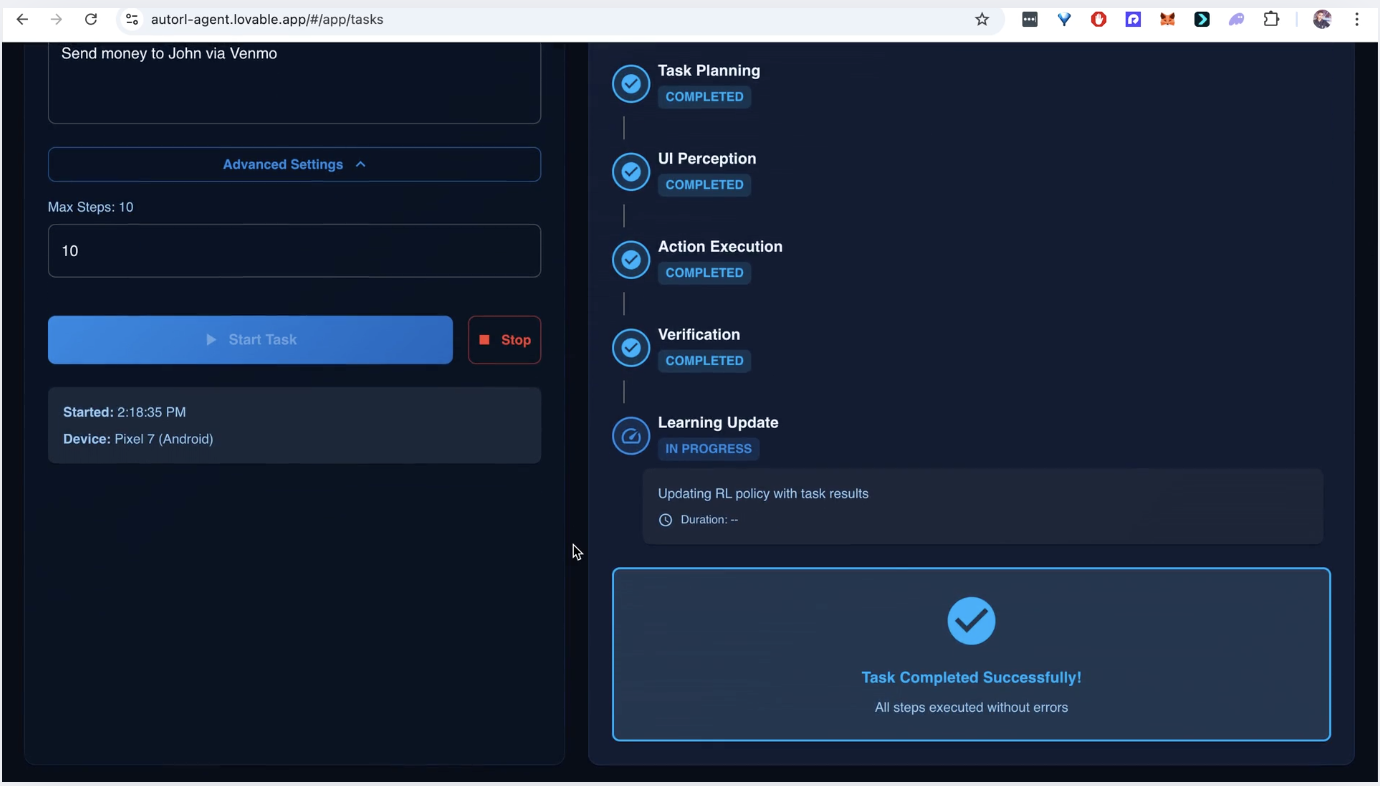Image resolution: width=1380 pixels, height=786 pixels.
Task: Click the 'Duration: --' text
Action: coord(709,520)
